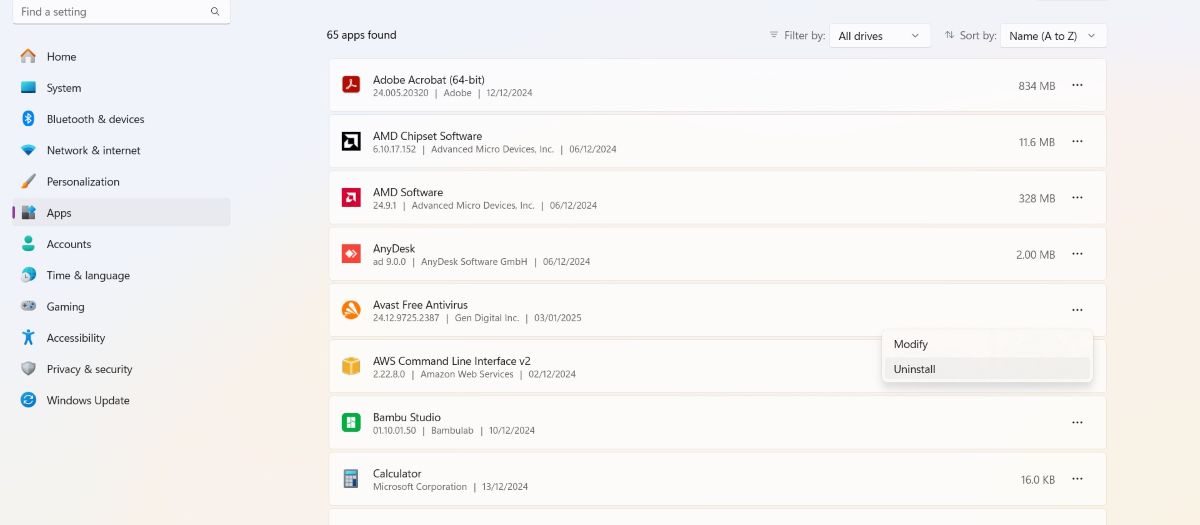1200x525 pixels.
Task: Open Accessibility settings
Action: coord(121,338)
